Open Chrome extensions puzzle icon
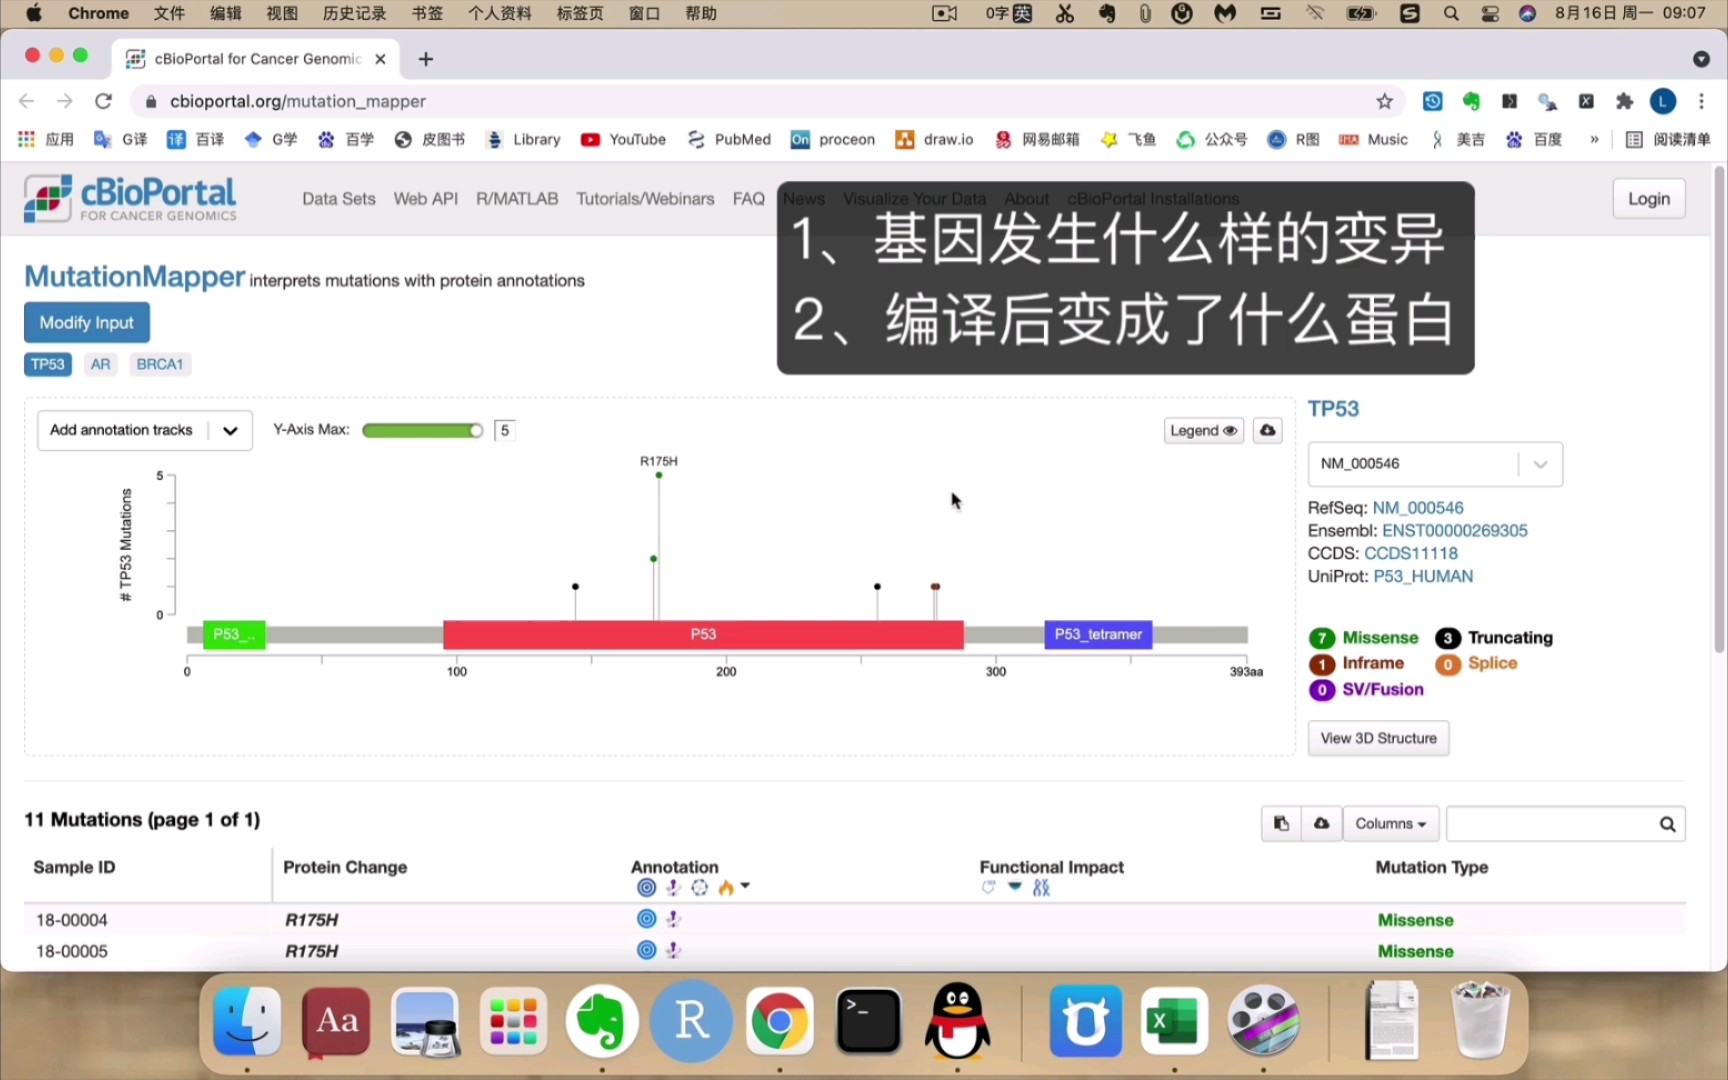The image size is (1728, 1080). pos(1624,101)
